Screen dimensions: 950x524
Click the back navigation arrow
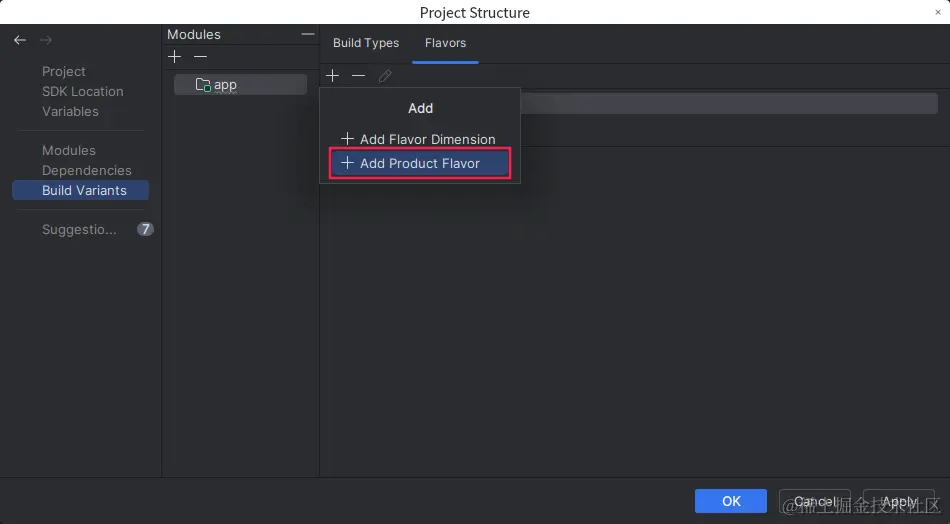(x=20, y=40)
